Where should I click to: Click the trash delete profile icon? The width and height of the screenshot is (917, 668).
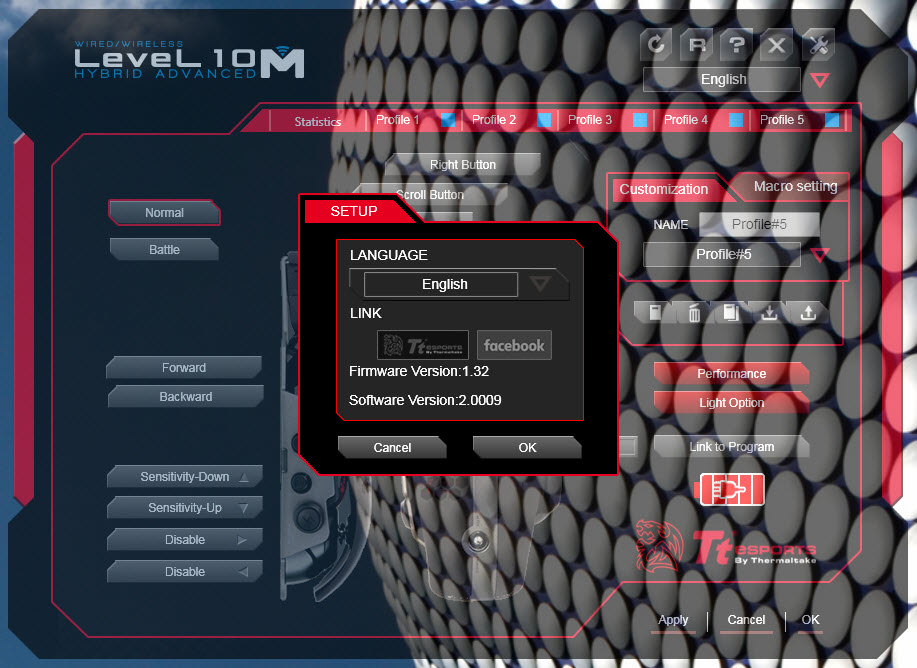click(x=694, y=313)
